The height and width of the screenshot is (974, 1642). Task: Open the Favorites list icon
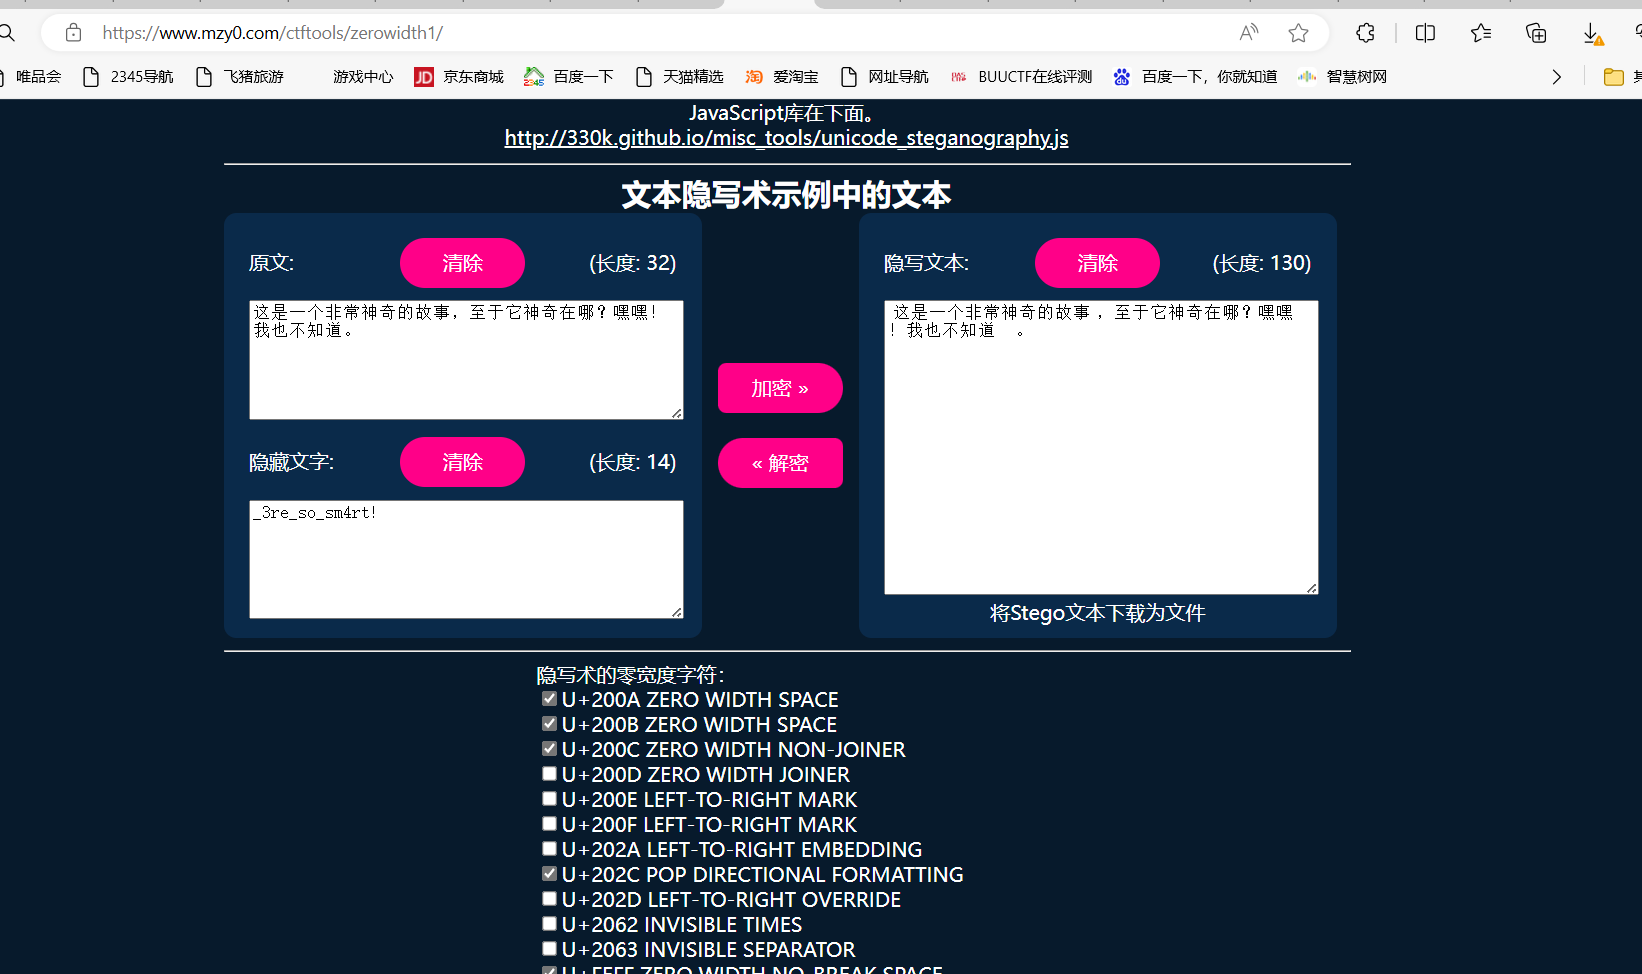pyautogui.click(x=1481, y=33)
